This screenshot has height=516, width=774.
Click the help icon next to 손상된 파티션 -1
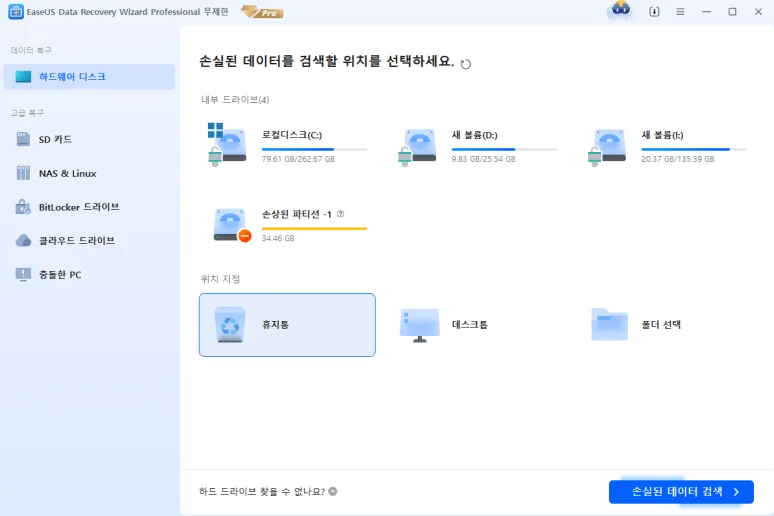click(x=340, y=214)
